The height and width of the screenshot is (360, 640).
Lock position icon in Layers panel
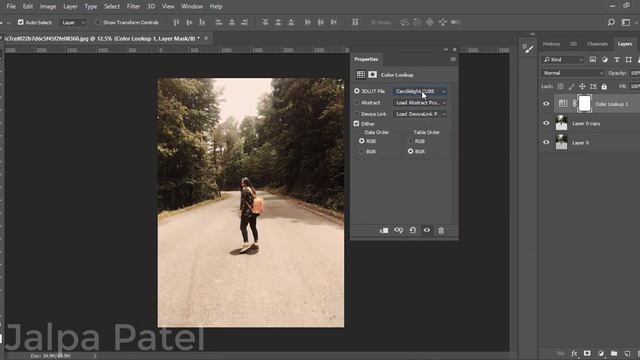582,87
